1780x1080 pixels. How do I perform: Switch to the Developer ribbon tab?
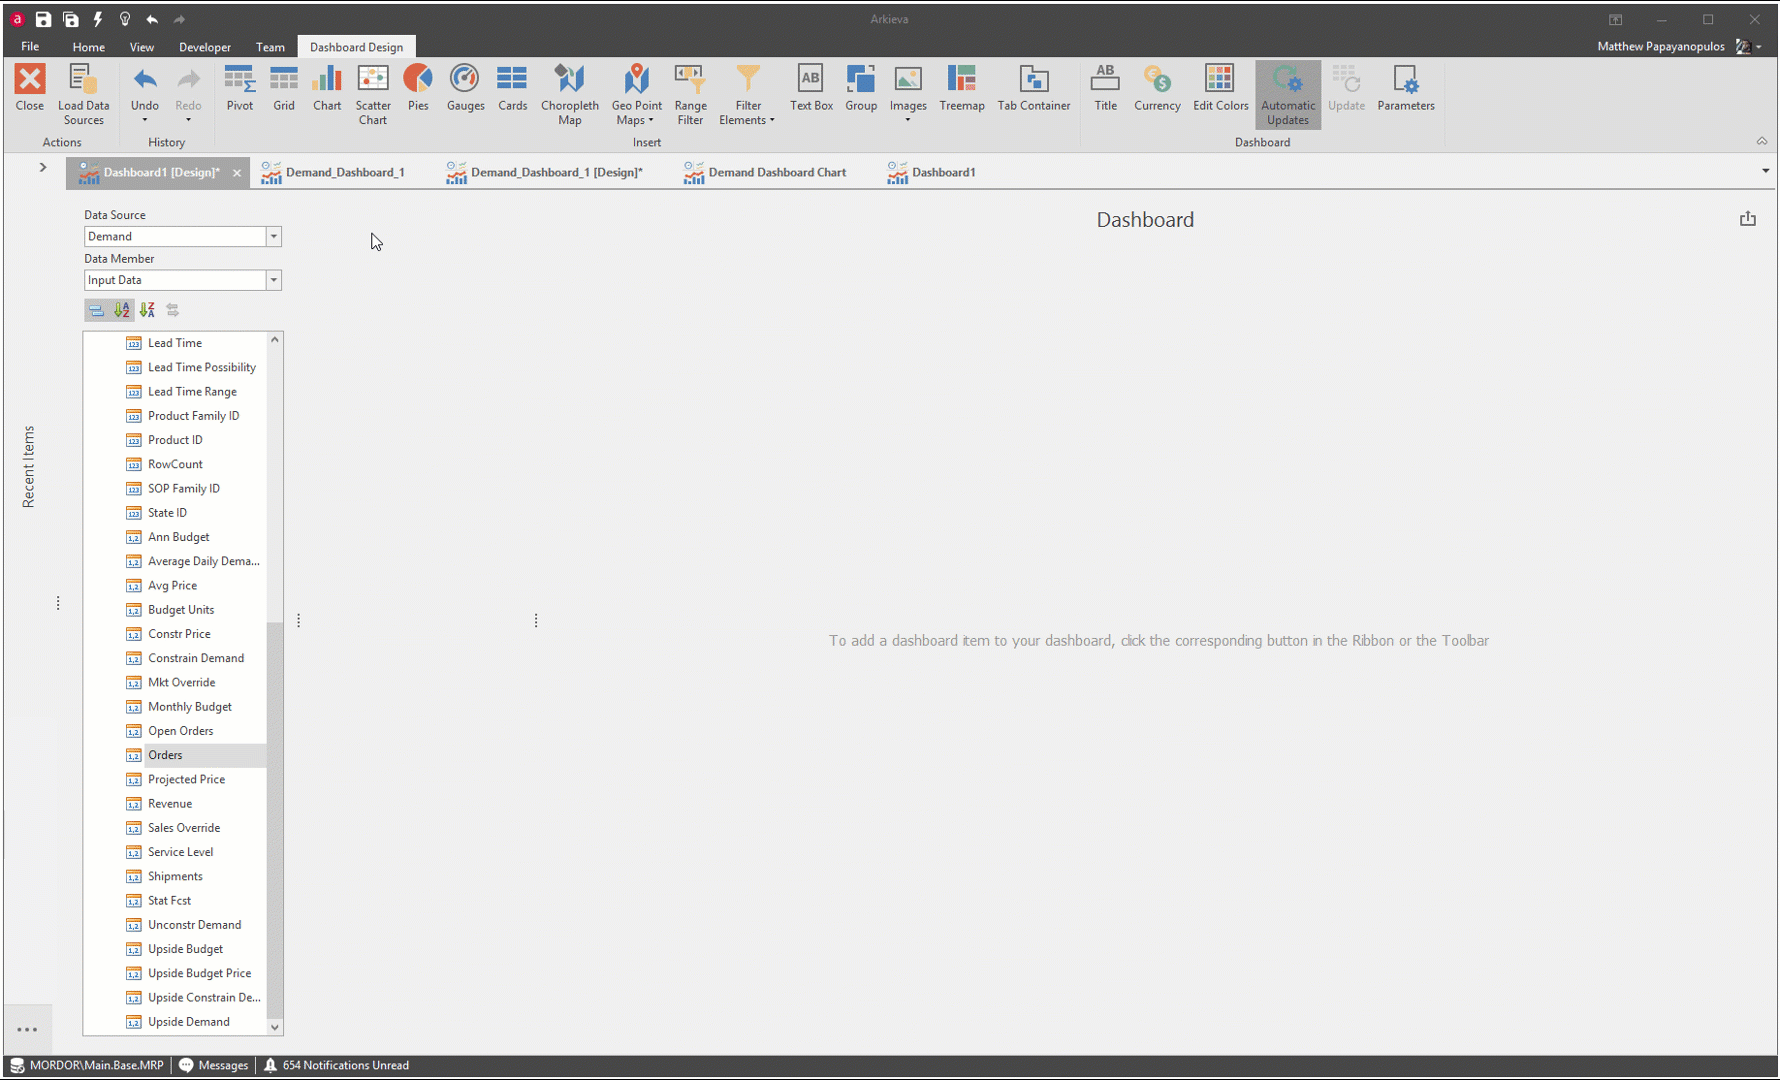[205, 47]
